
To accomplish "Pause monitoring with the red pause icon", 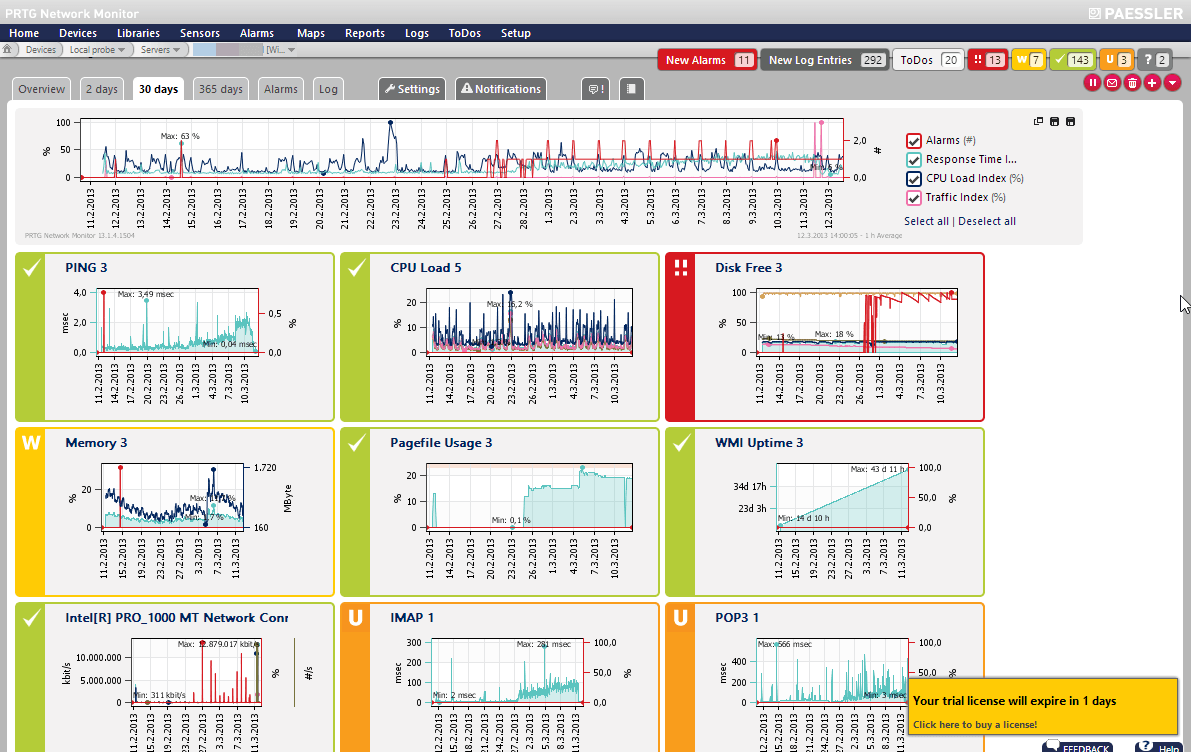I will click(1092, 83).
